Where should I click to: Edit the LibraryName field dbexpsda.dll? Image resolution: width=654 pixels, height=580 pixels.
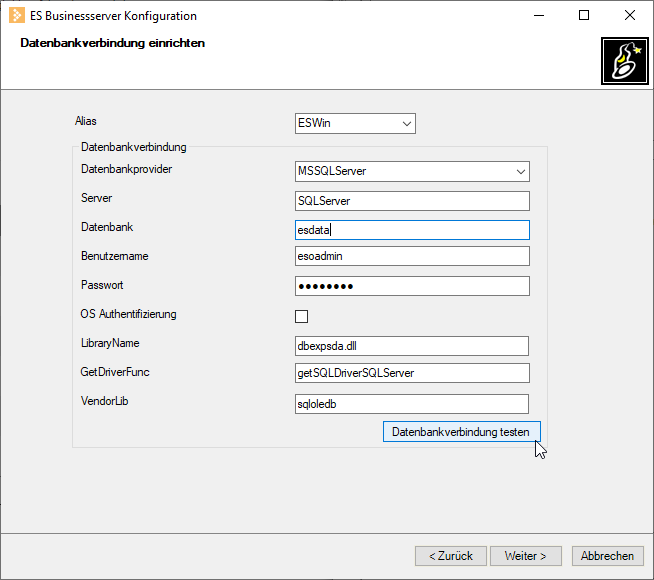pyautogui.click(x=412, y=346)
